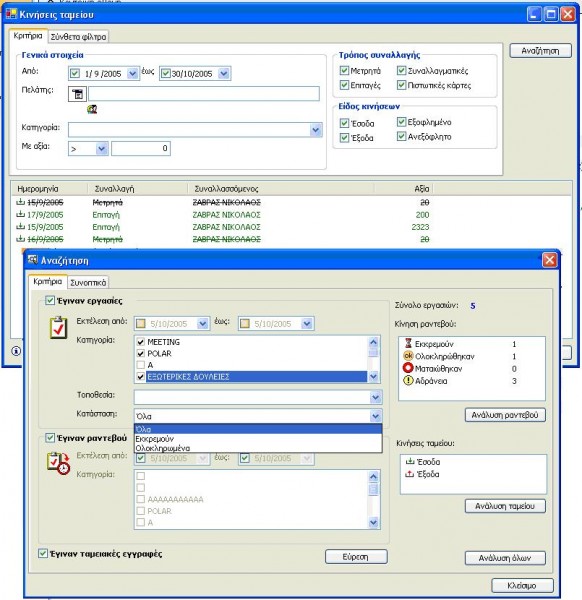Open customer picker icon next to Πελάτης
Viewport: 582px width, 600px height.
click(77, 94)
